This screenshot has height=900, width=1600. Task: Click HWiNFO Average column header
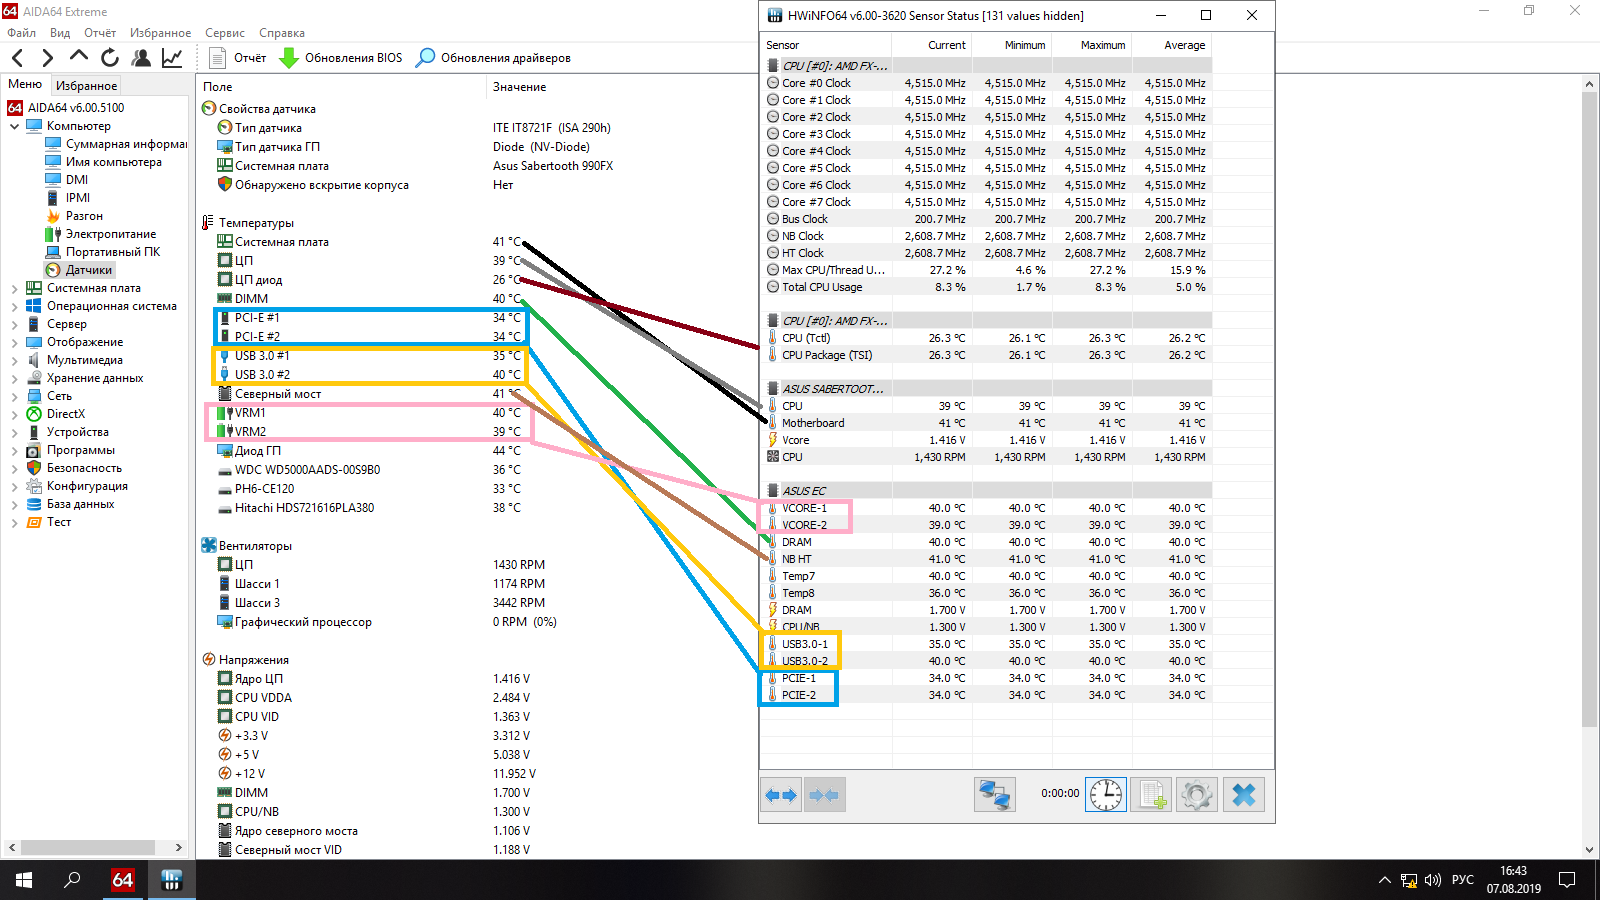(1171, 45)
